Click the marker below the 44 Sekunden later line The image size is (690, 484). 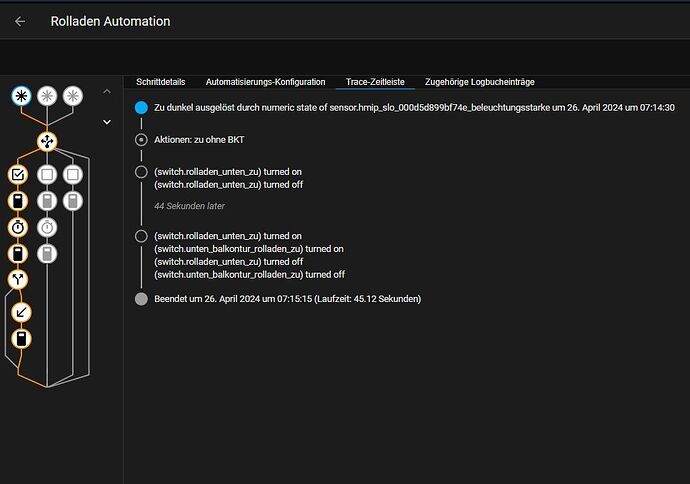(x=141, y=236)
